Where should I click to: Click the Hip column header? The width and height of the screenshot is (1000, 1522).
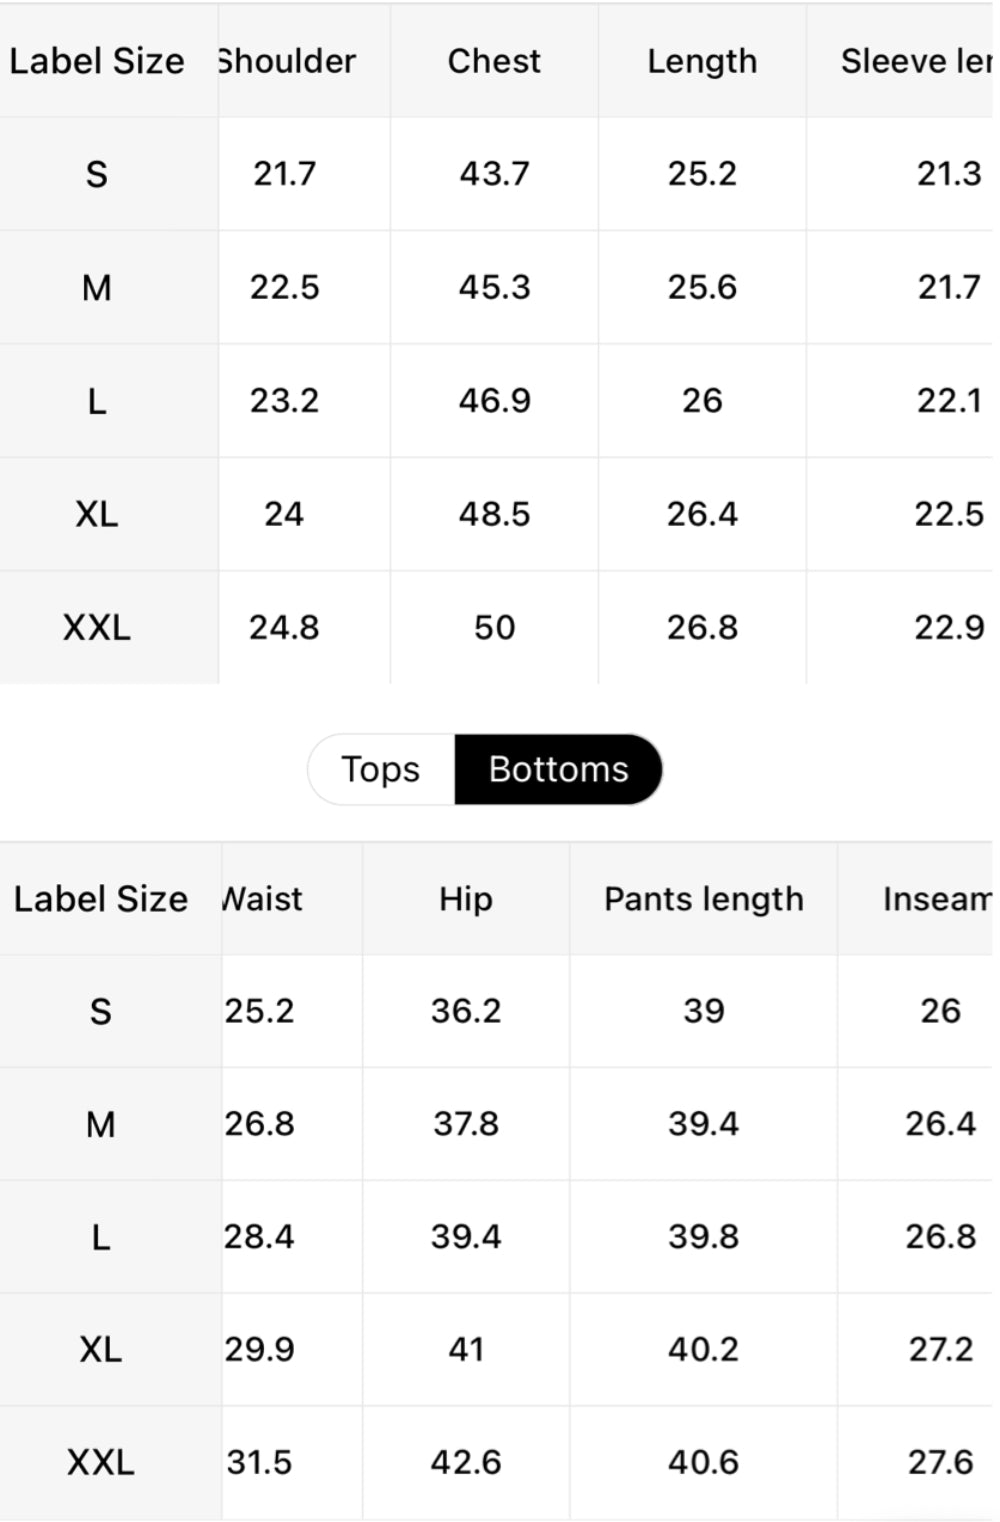(466, 899)
